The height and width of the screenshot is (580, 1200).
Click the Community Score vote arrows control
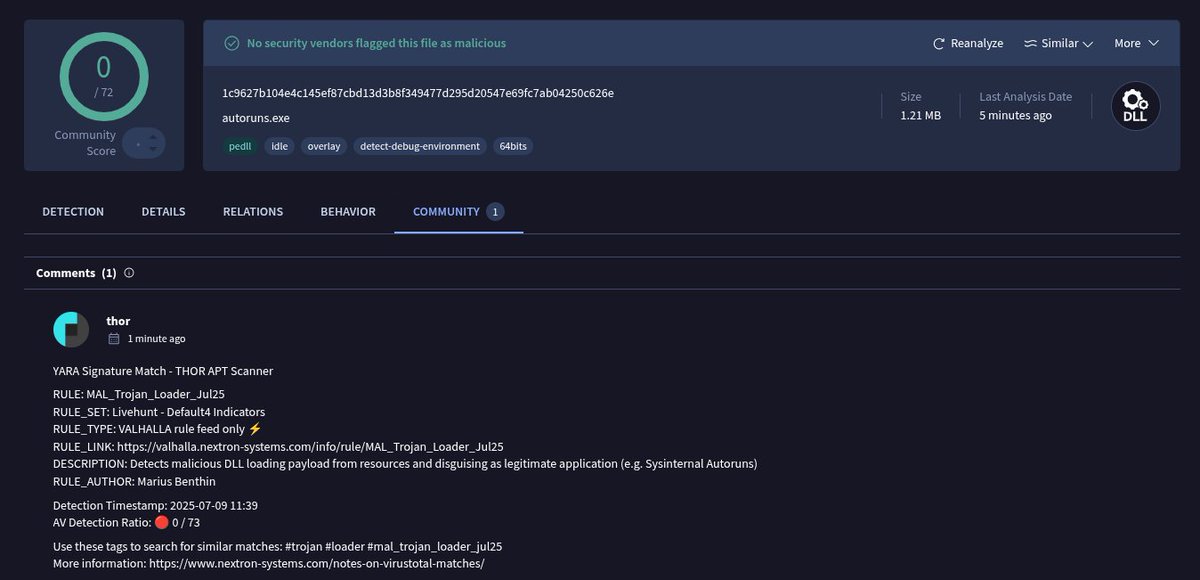tap(144, 142)
